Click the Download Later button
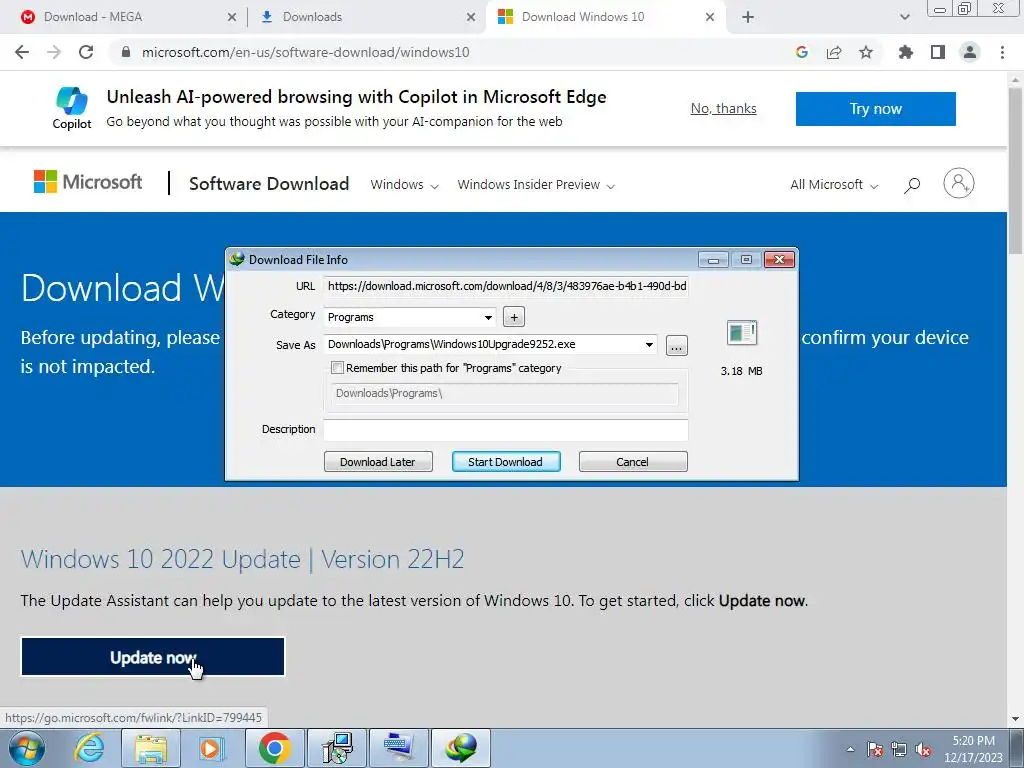 [x=378, y=462]
